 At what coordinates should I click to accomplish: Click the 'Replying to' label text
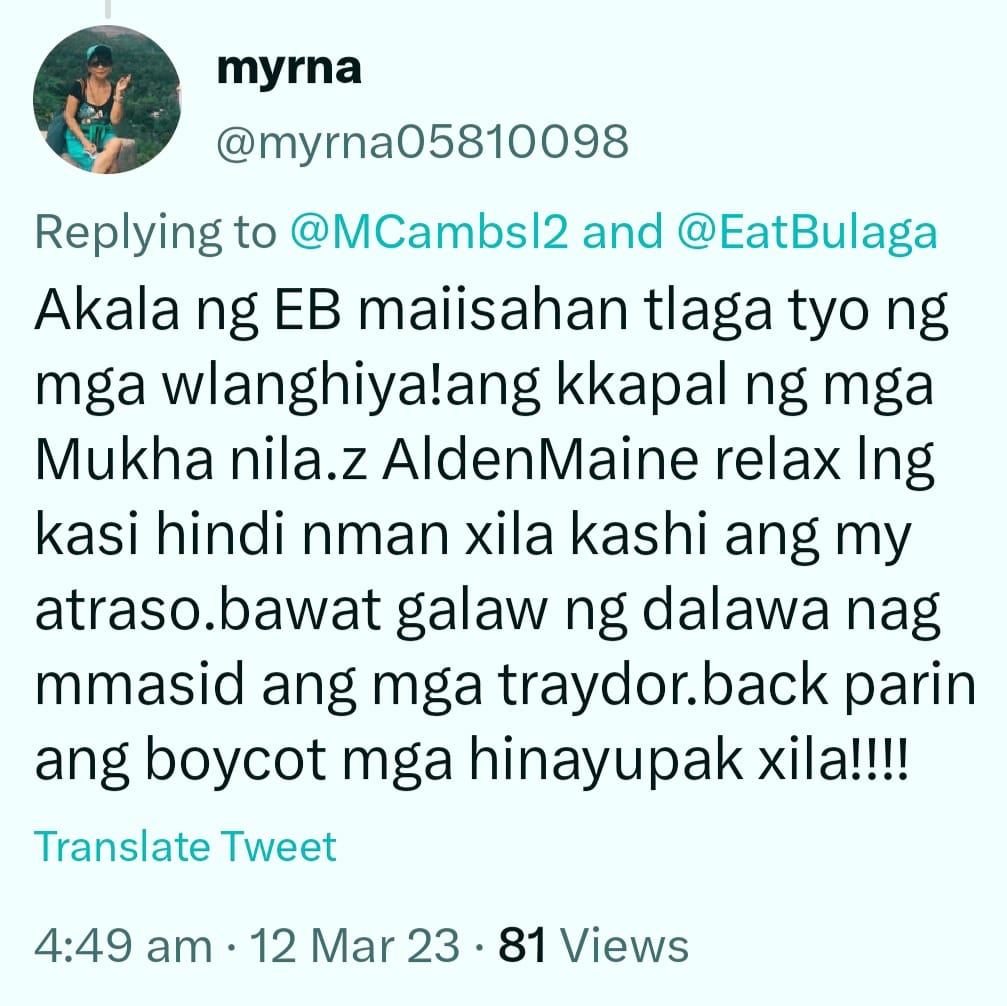155,233
